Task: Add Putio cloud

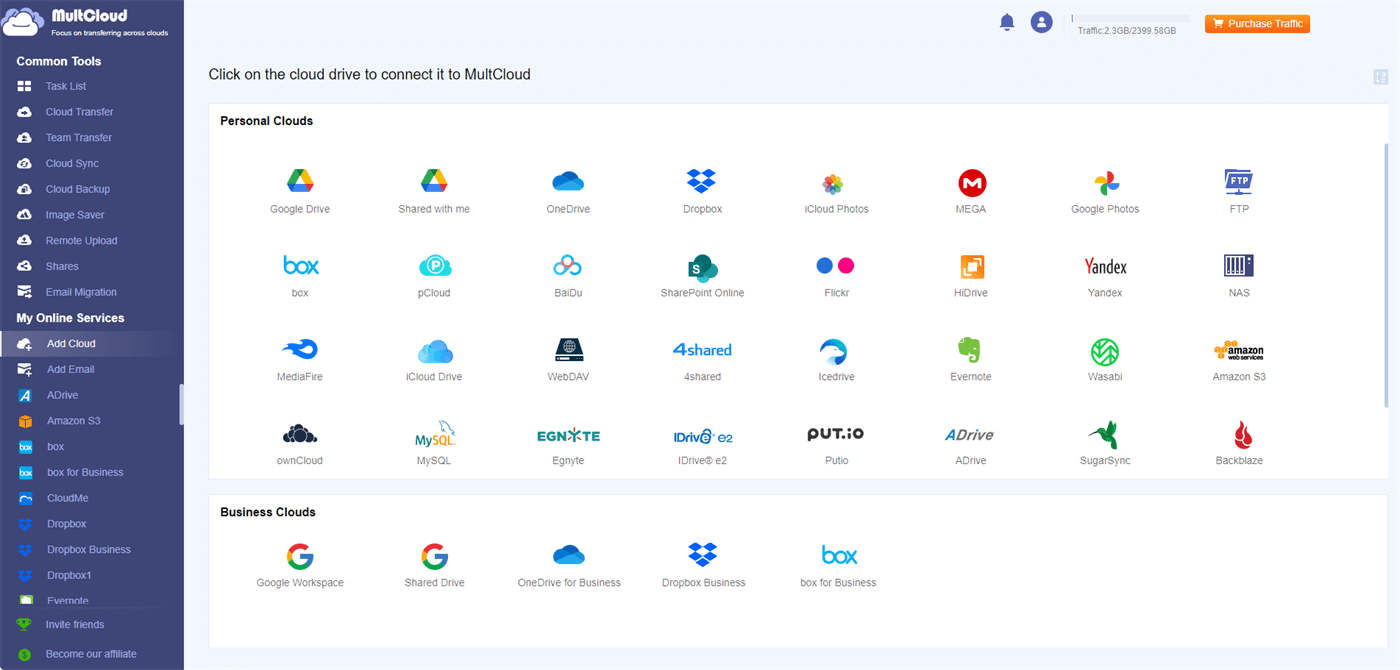Action: [x=836, y=443]
